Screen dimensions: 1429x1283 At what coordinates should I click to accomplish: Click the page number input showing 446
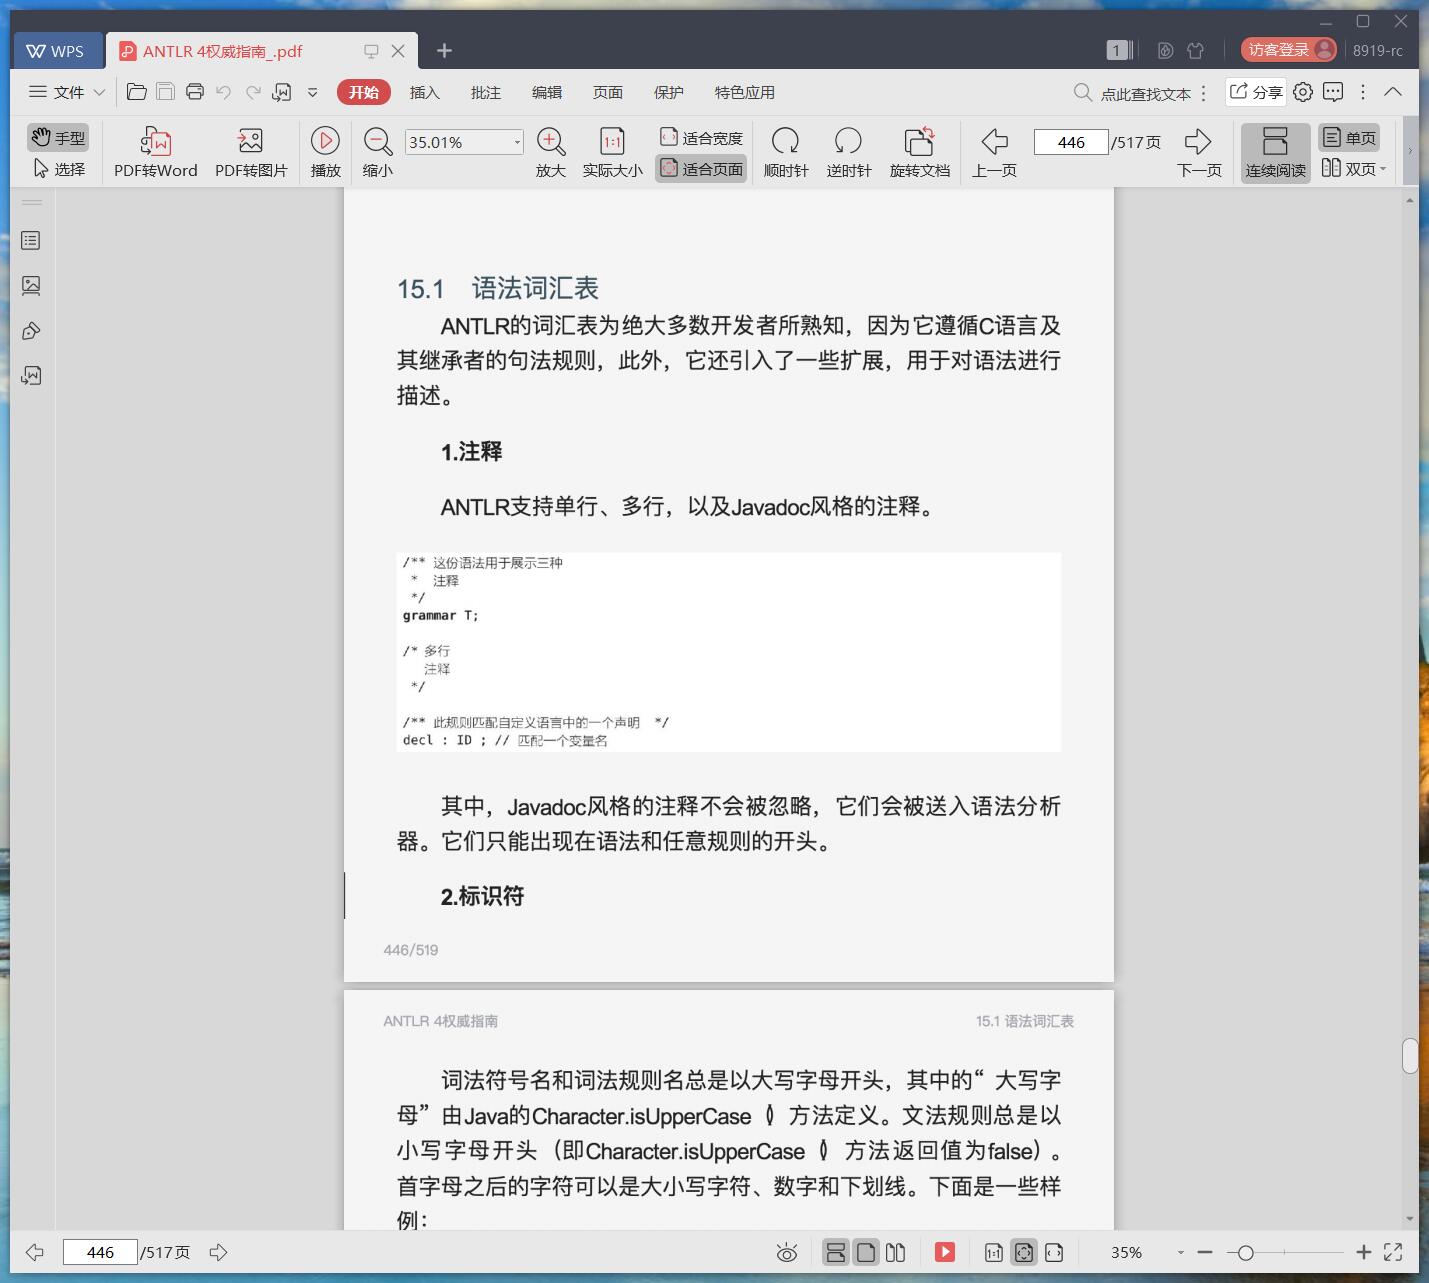(x=1071, y=141)
